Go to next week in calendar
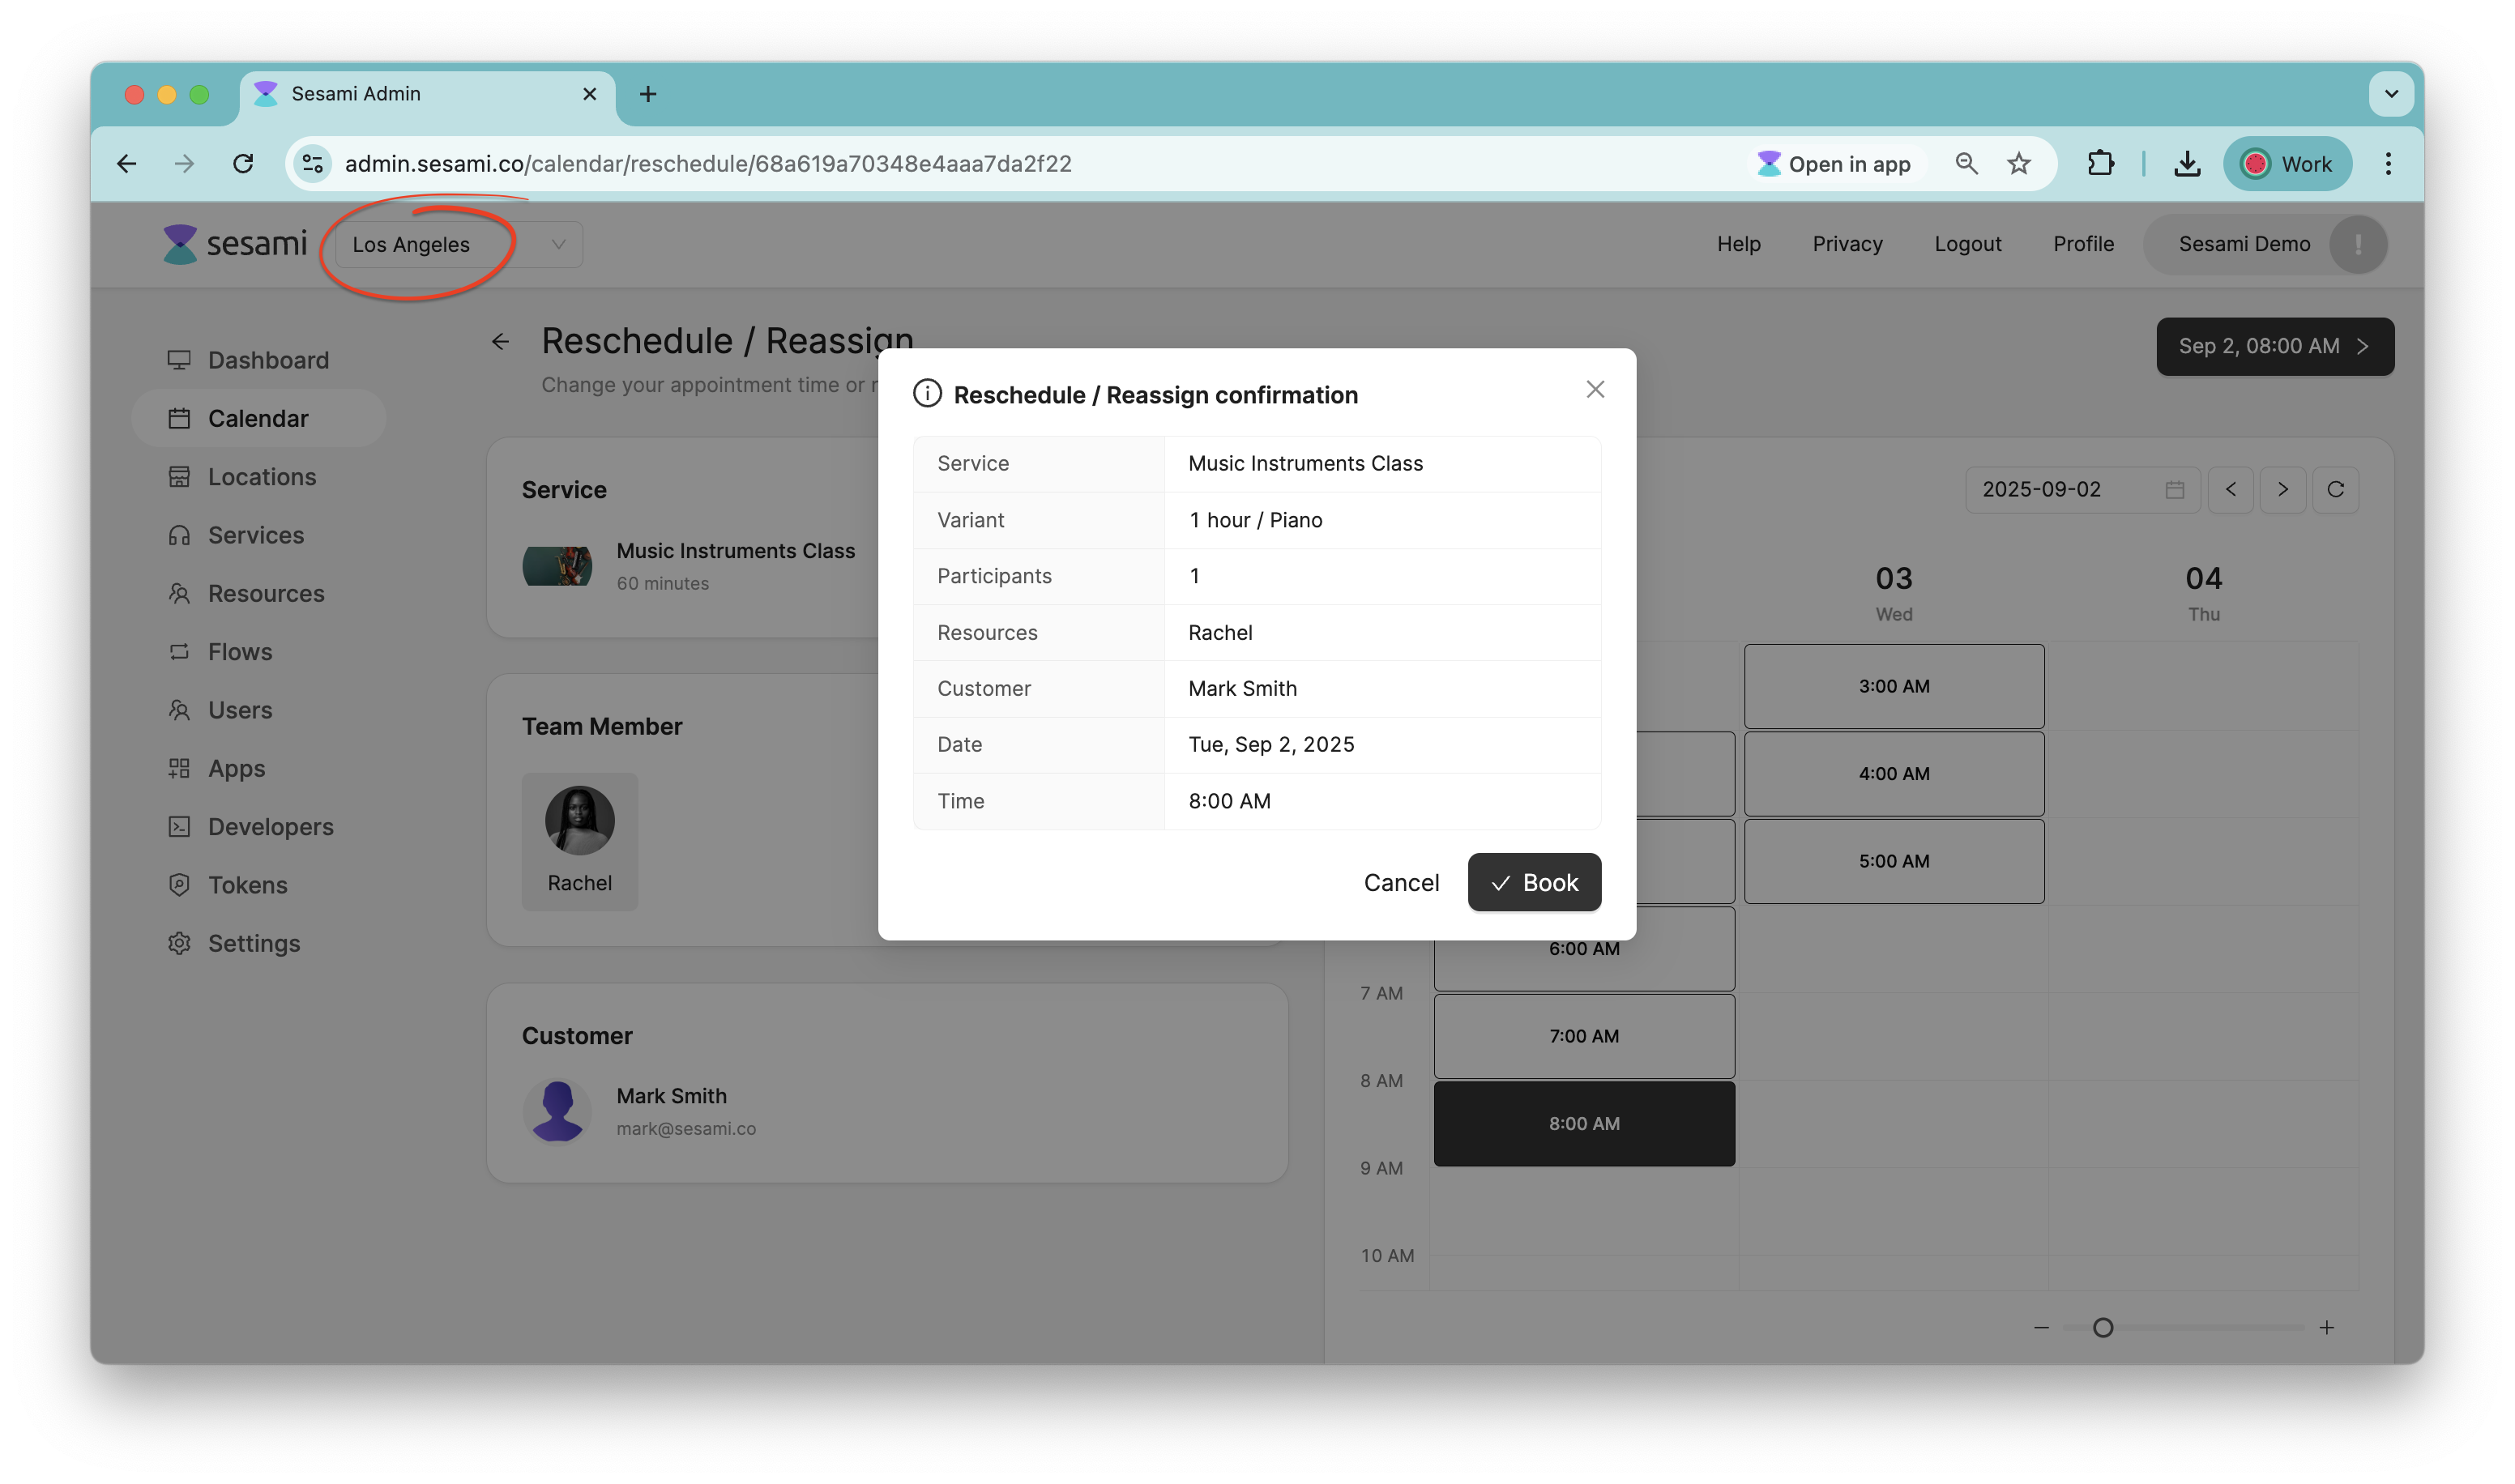 click(x=2282, y=489)
